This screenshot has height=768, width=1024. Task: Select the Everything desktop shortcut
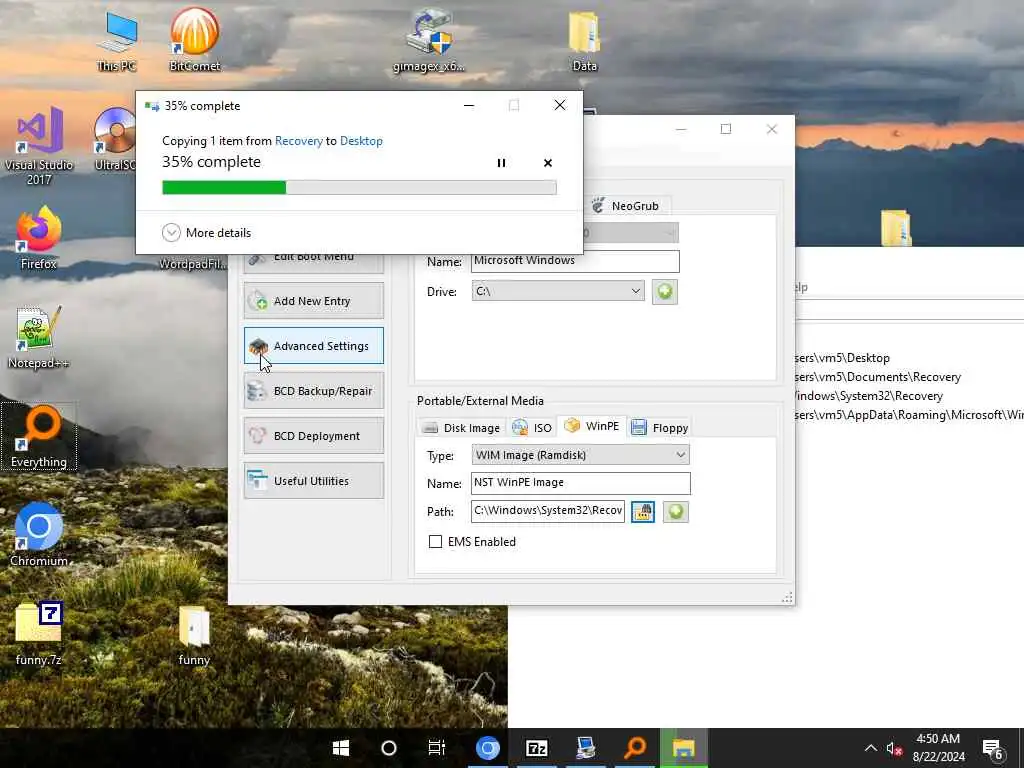click(x=39, y=436)
